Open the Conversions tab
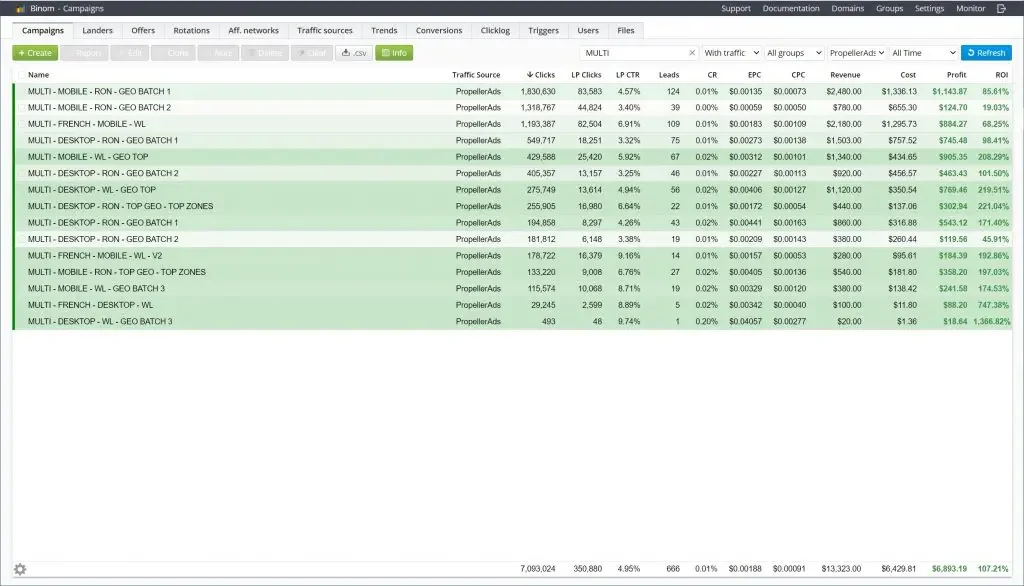Viewport: 1024px width, 586px height. (x=438, y=31)
